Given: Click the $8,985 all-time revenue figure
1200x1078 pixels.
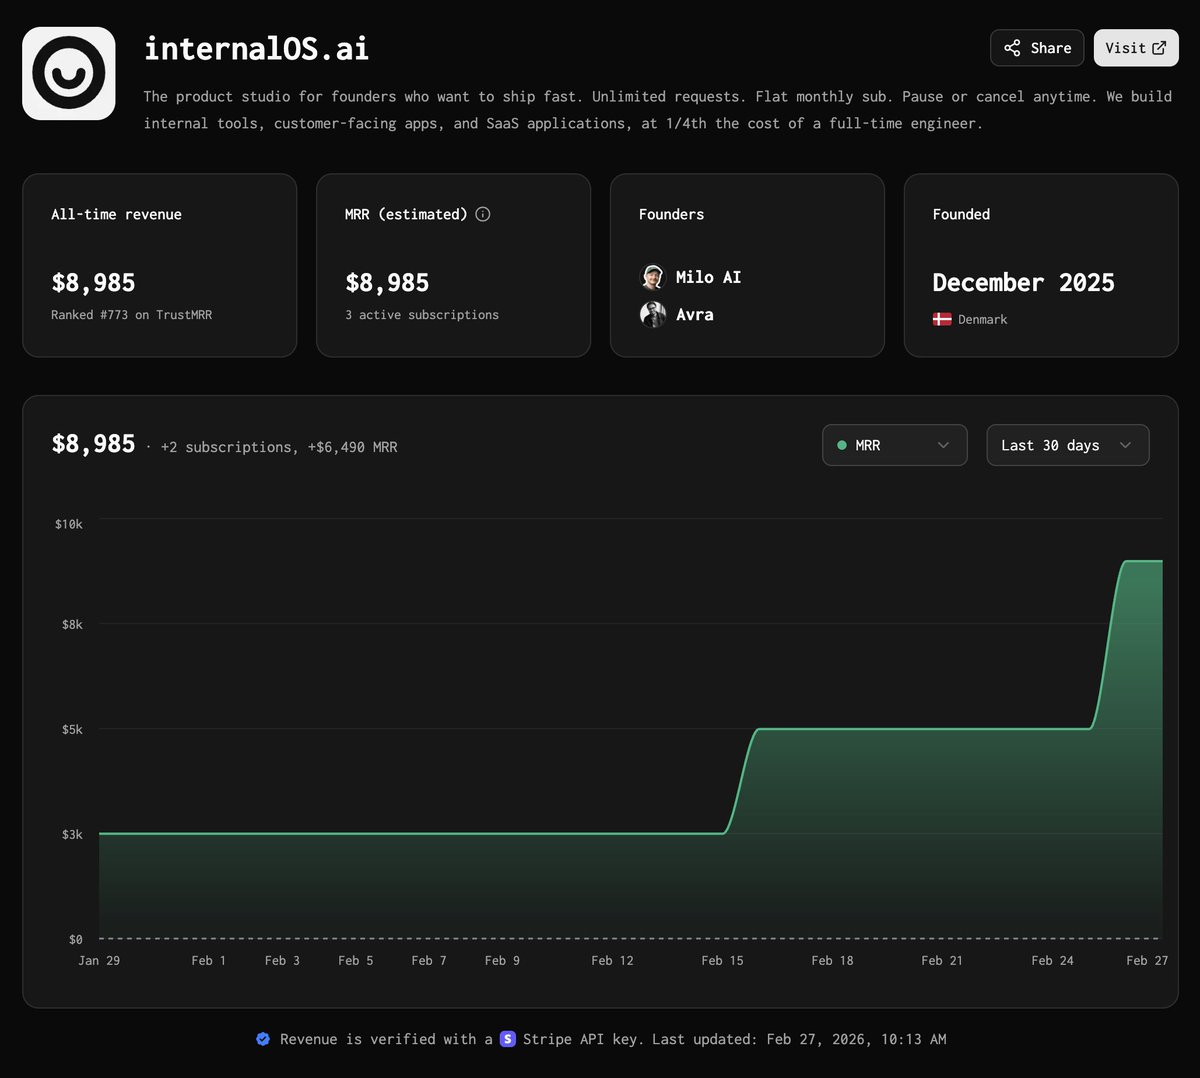Looking at the screenshot, I should (93, 282).
